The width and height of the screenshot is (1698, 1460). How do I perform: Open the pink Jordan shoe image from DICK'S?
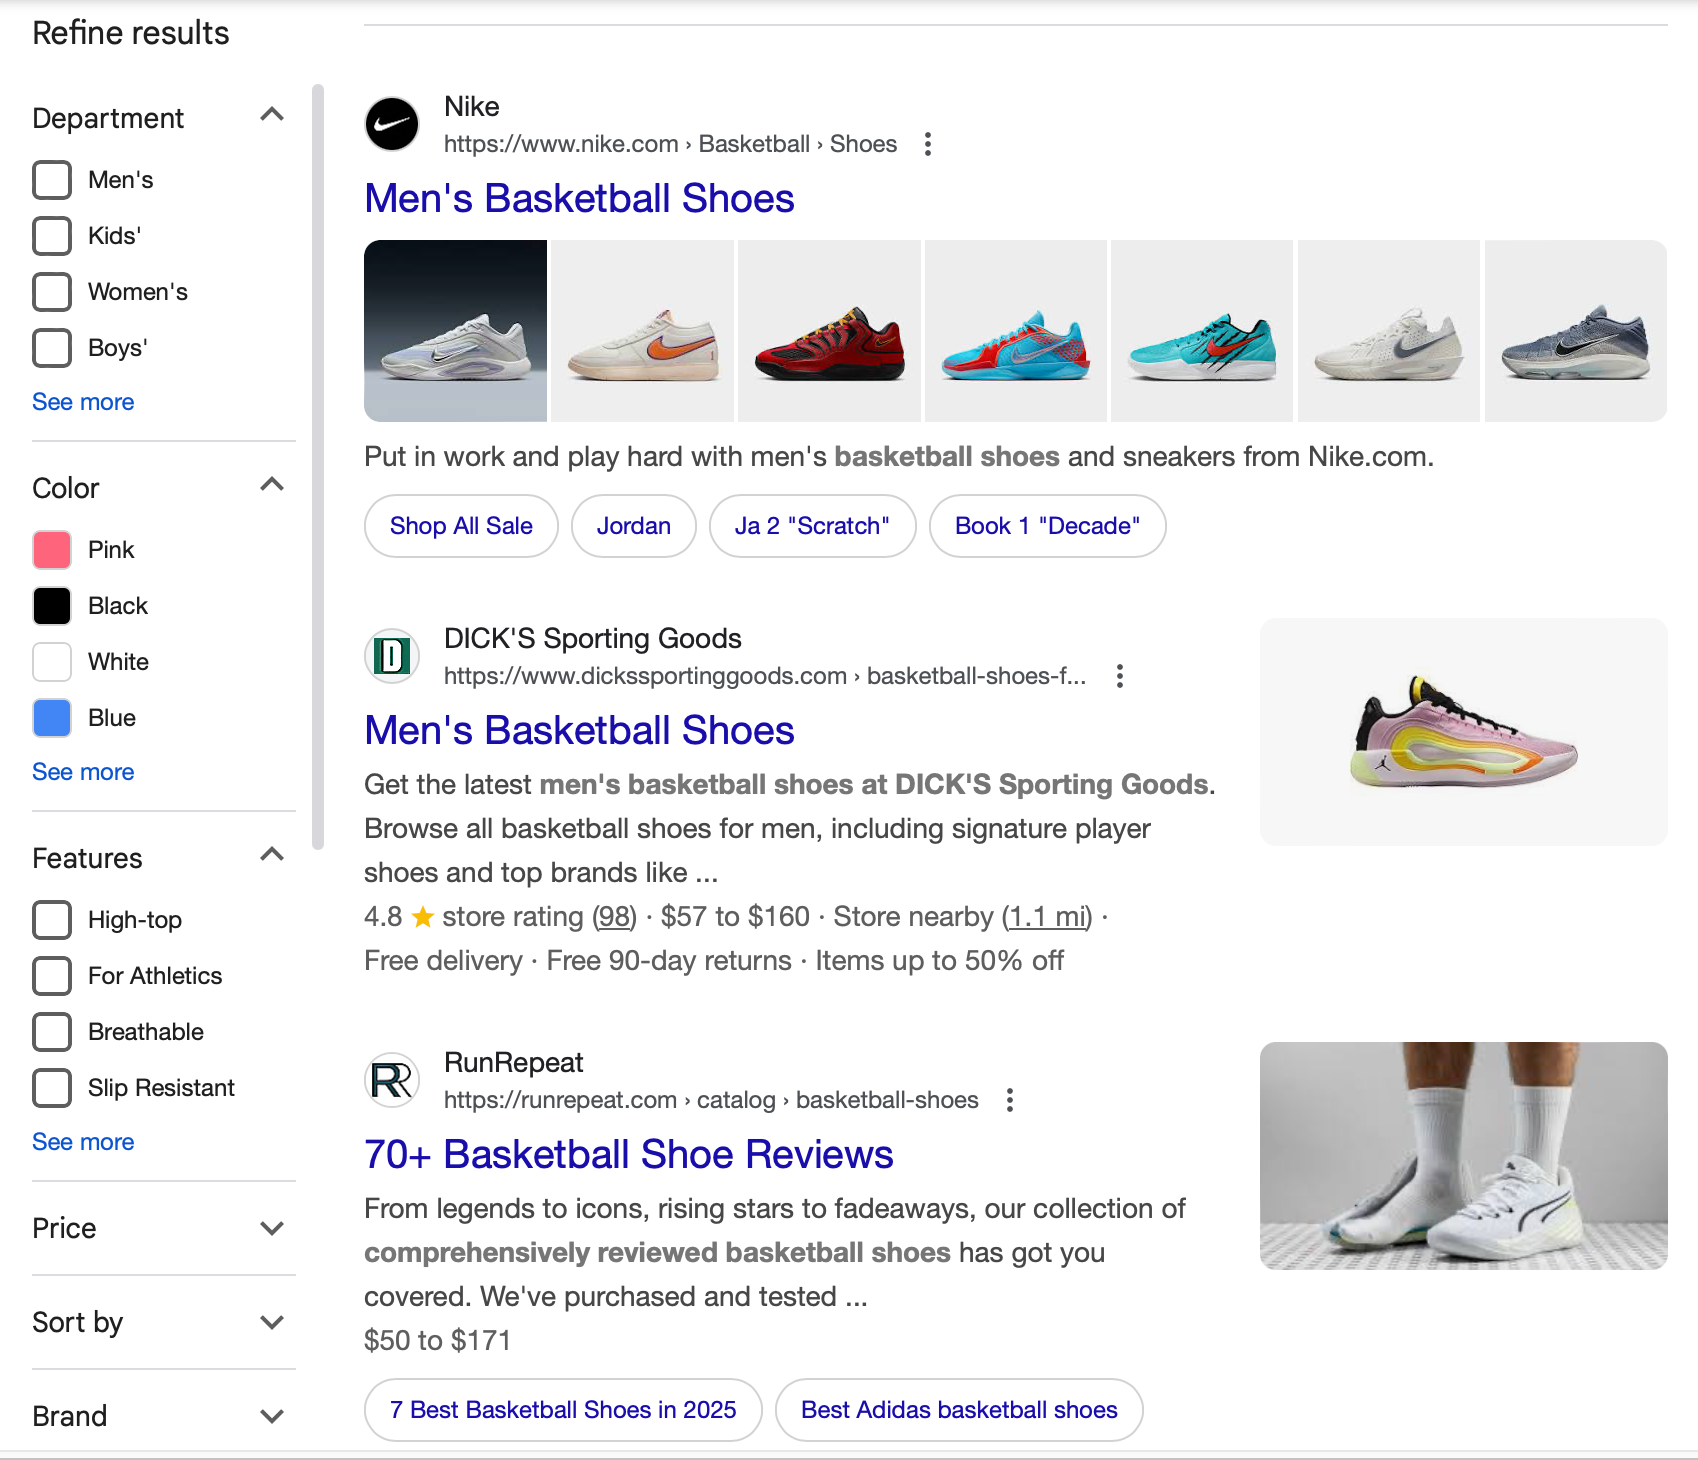(1464, 732)
